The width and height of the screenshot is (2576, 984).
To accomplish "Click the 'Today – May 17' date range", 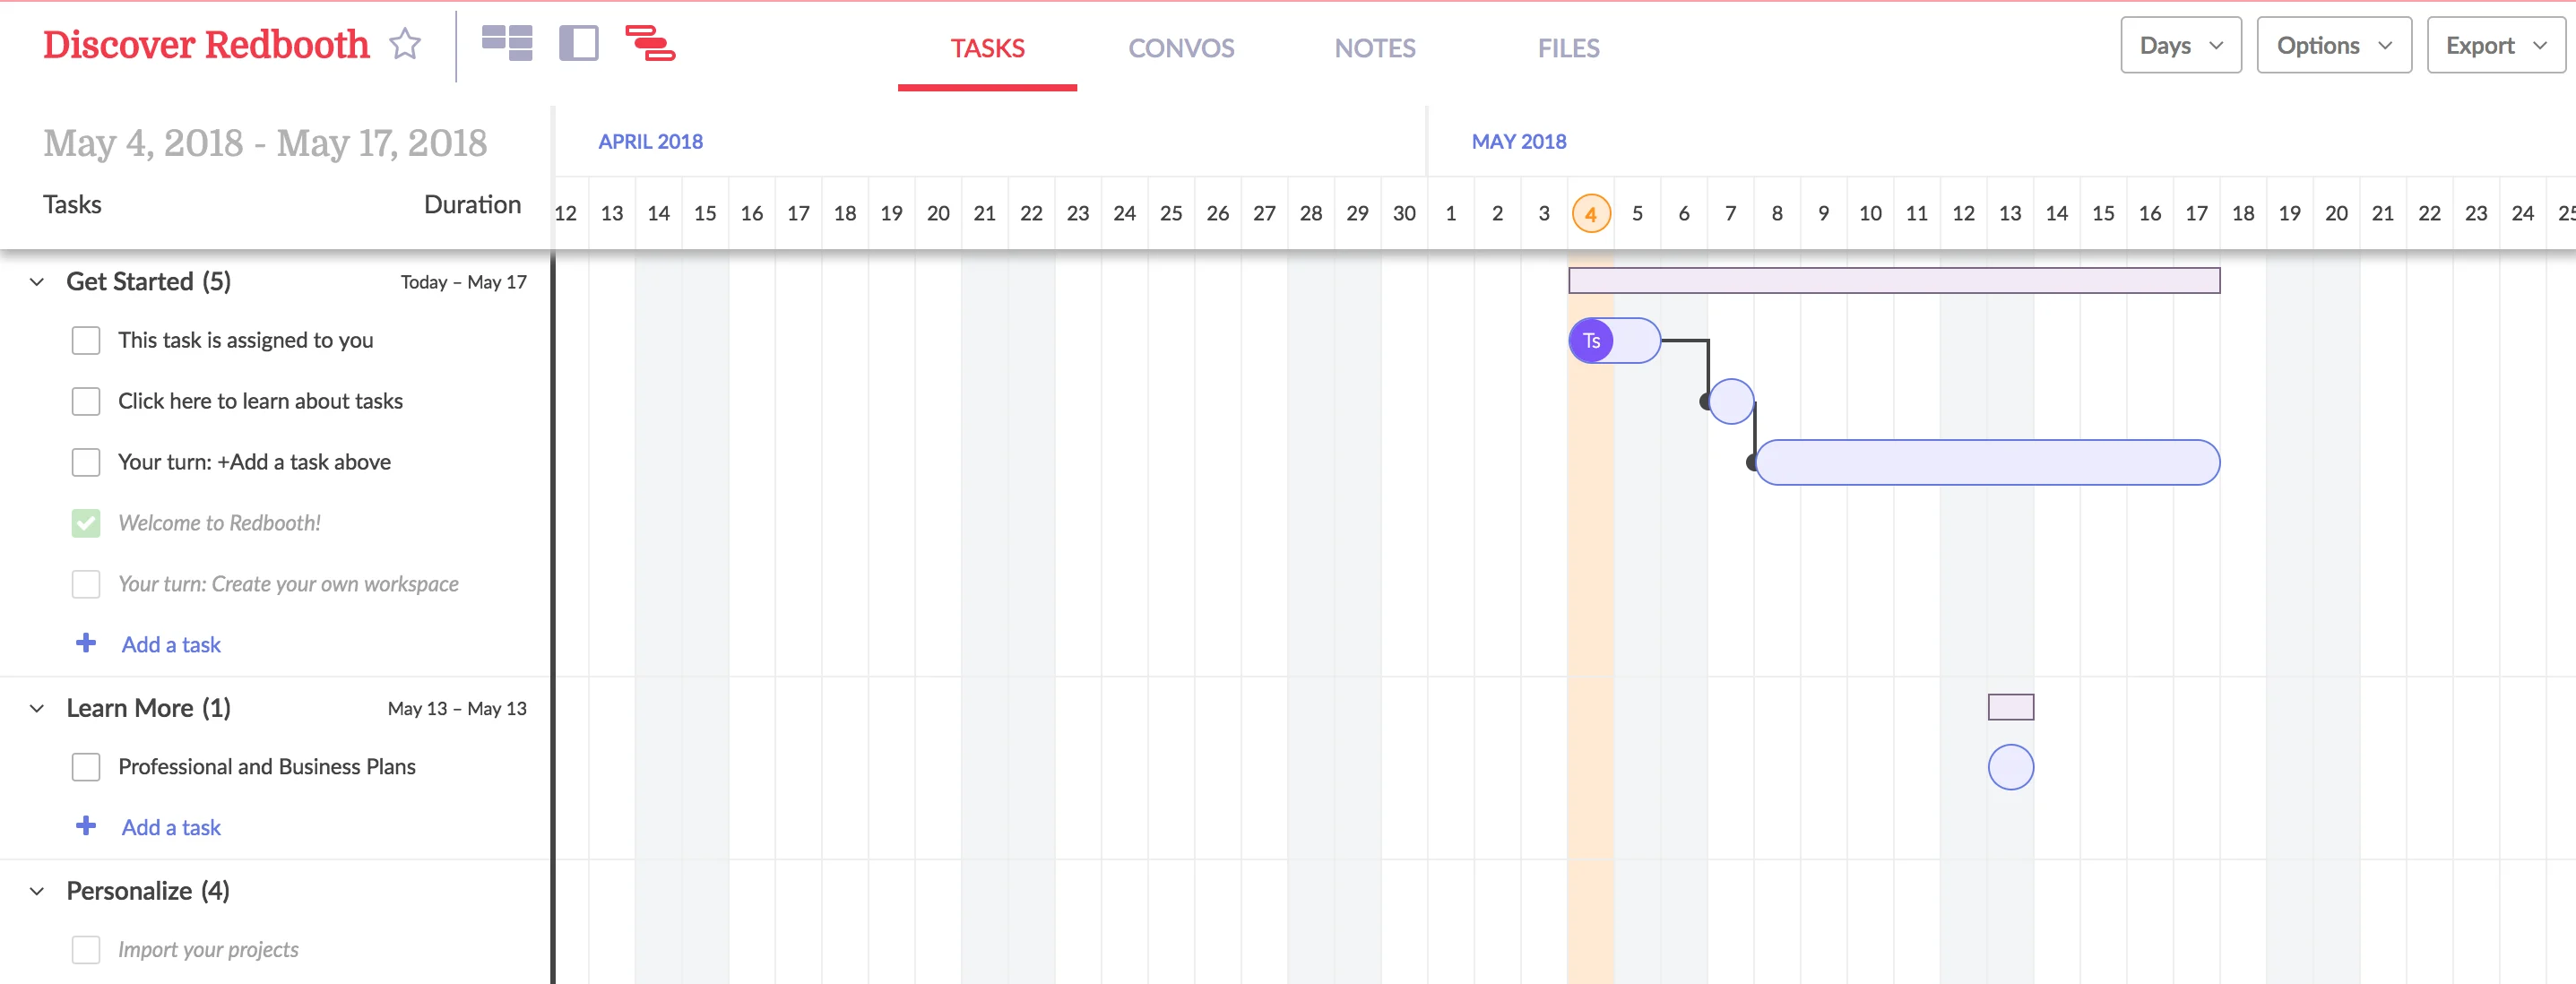I will [x=463, y=282].
